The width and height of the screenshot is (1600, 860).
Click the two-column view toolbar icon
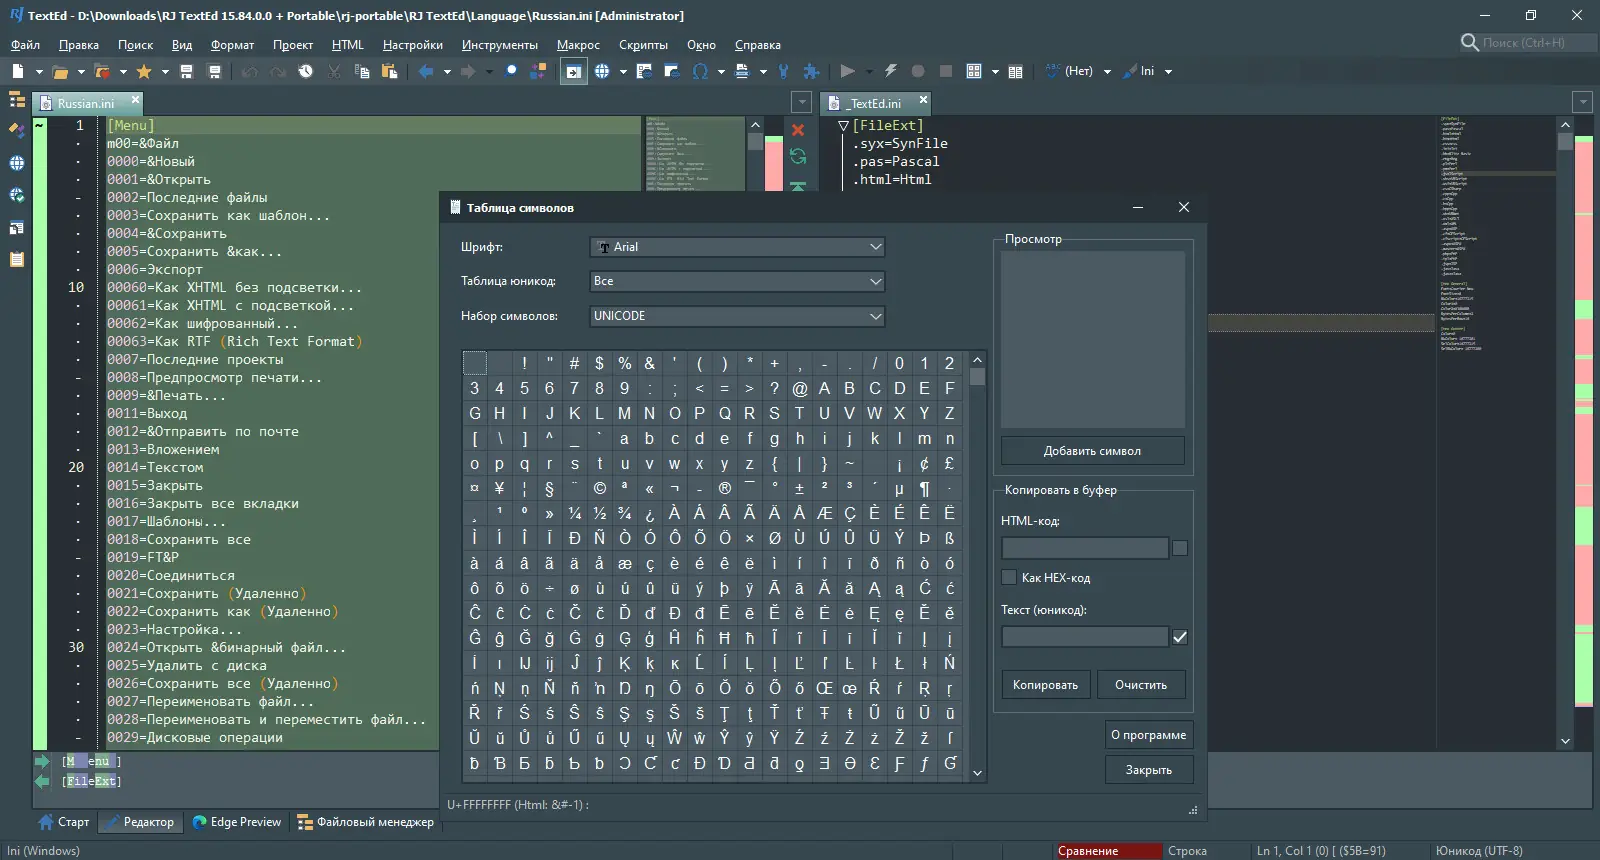(1016, 71)
